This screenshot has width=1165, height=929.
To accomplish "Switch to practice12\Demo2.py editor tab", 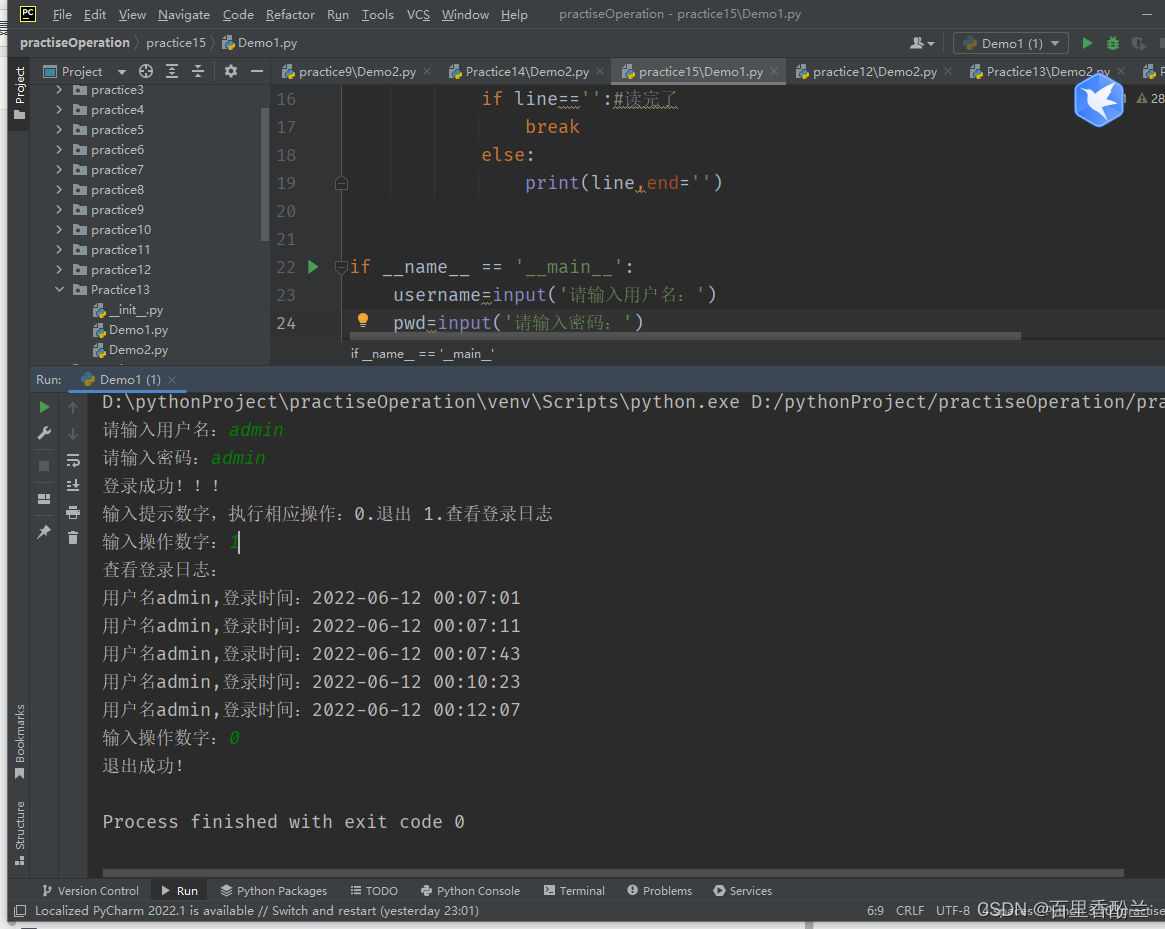I will [874, 71].
